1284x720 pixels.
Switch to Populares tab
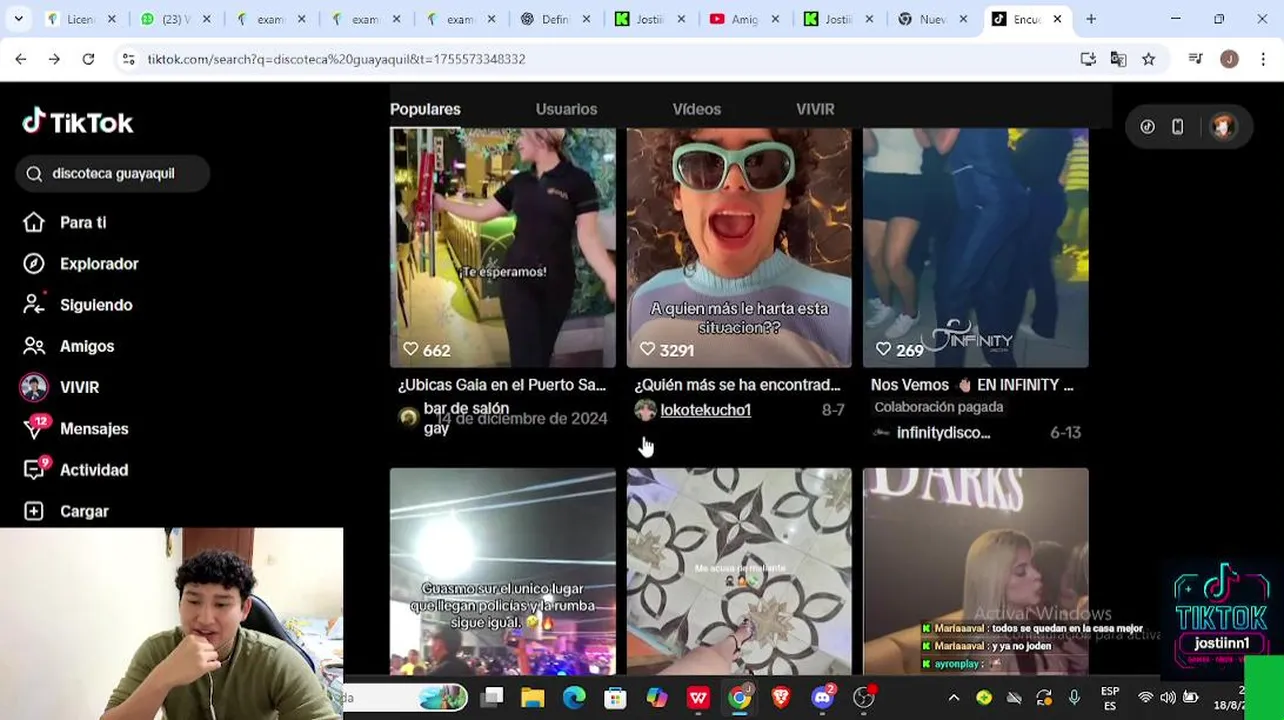point(425,109)
